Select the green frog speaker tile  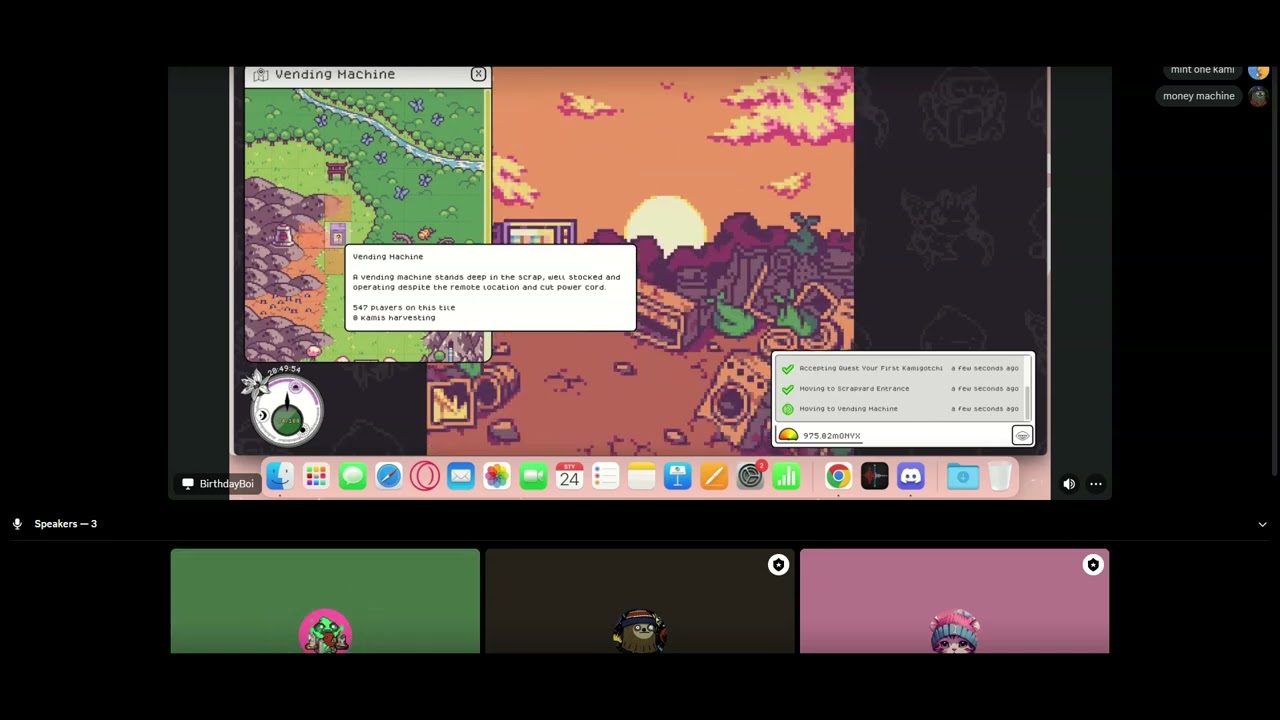pyautogui.click(x=325, y=601)
